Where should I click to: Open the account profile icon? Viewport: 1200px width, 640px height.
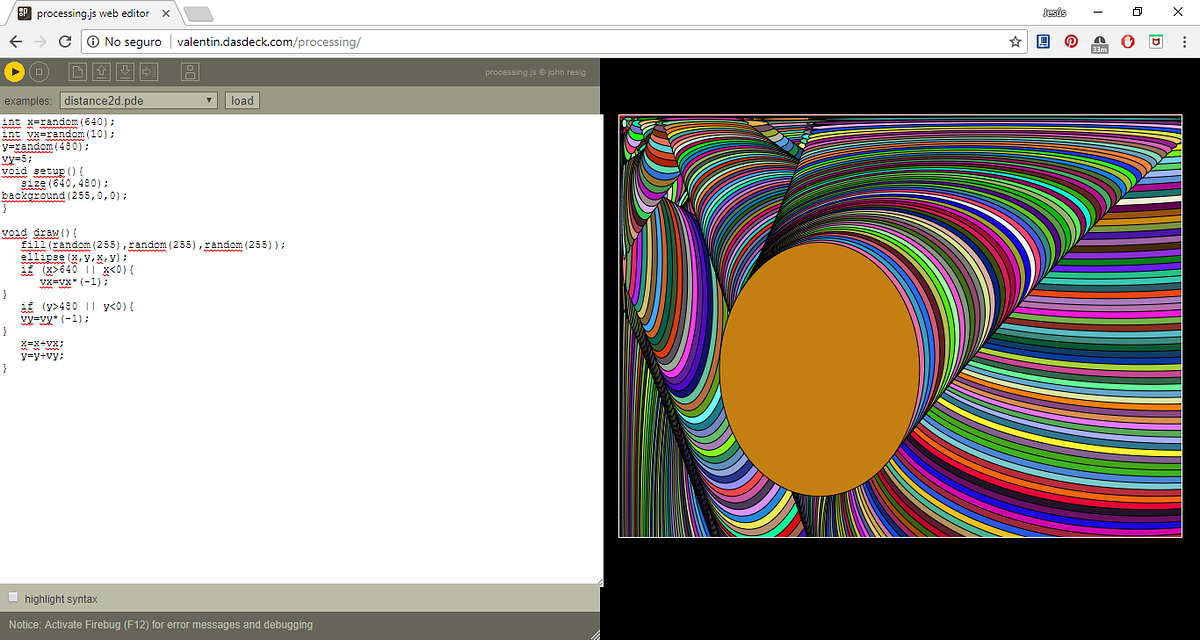(x=190, y=71)
